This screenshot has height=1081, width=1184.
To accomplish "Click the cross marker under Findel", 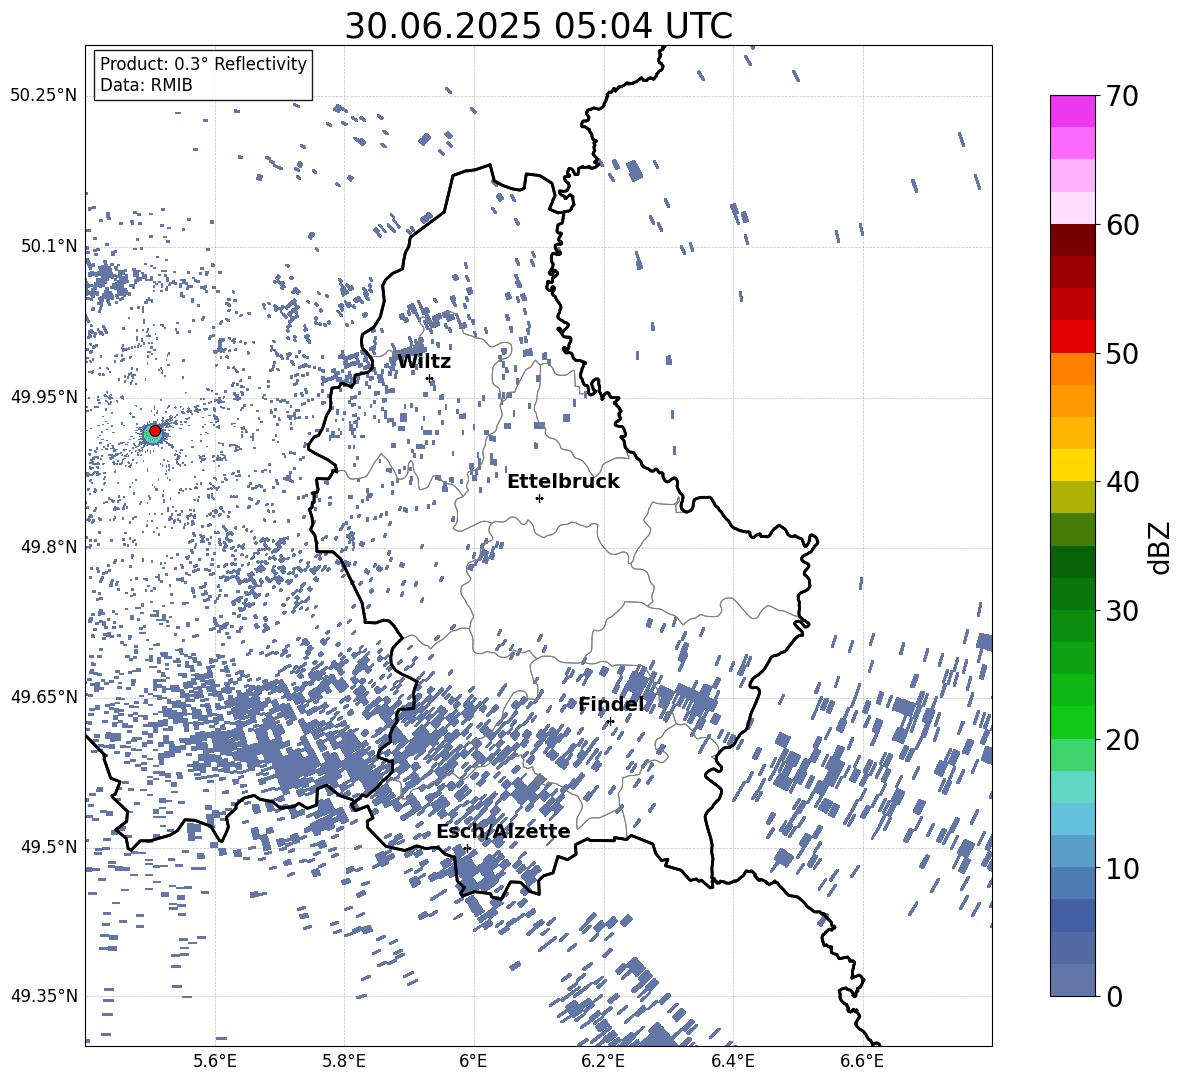I will coord(610,722).
